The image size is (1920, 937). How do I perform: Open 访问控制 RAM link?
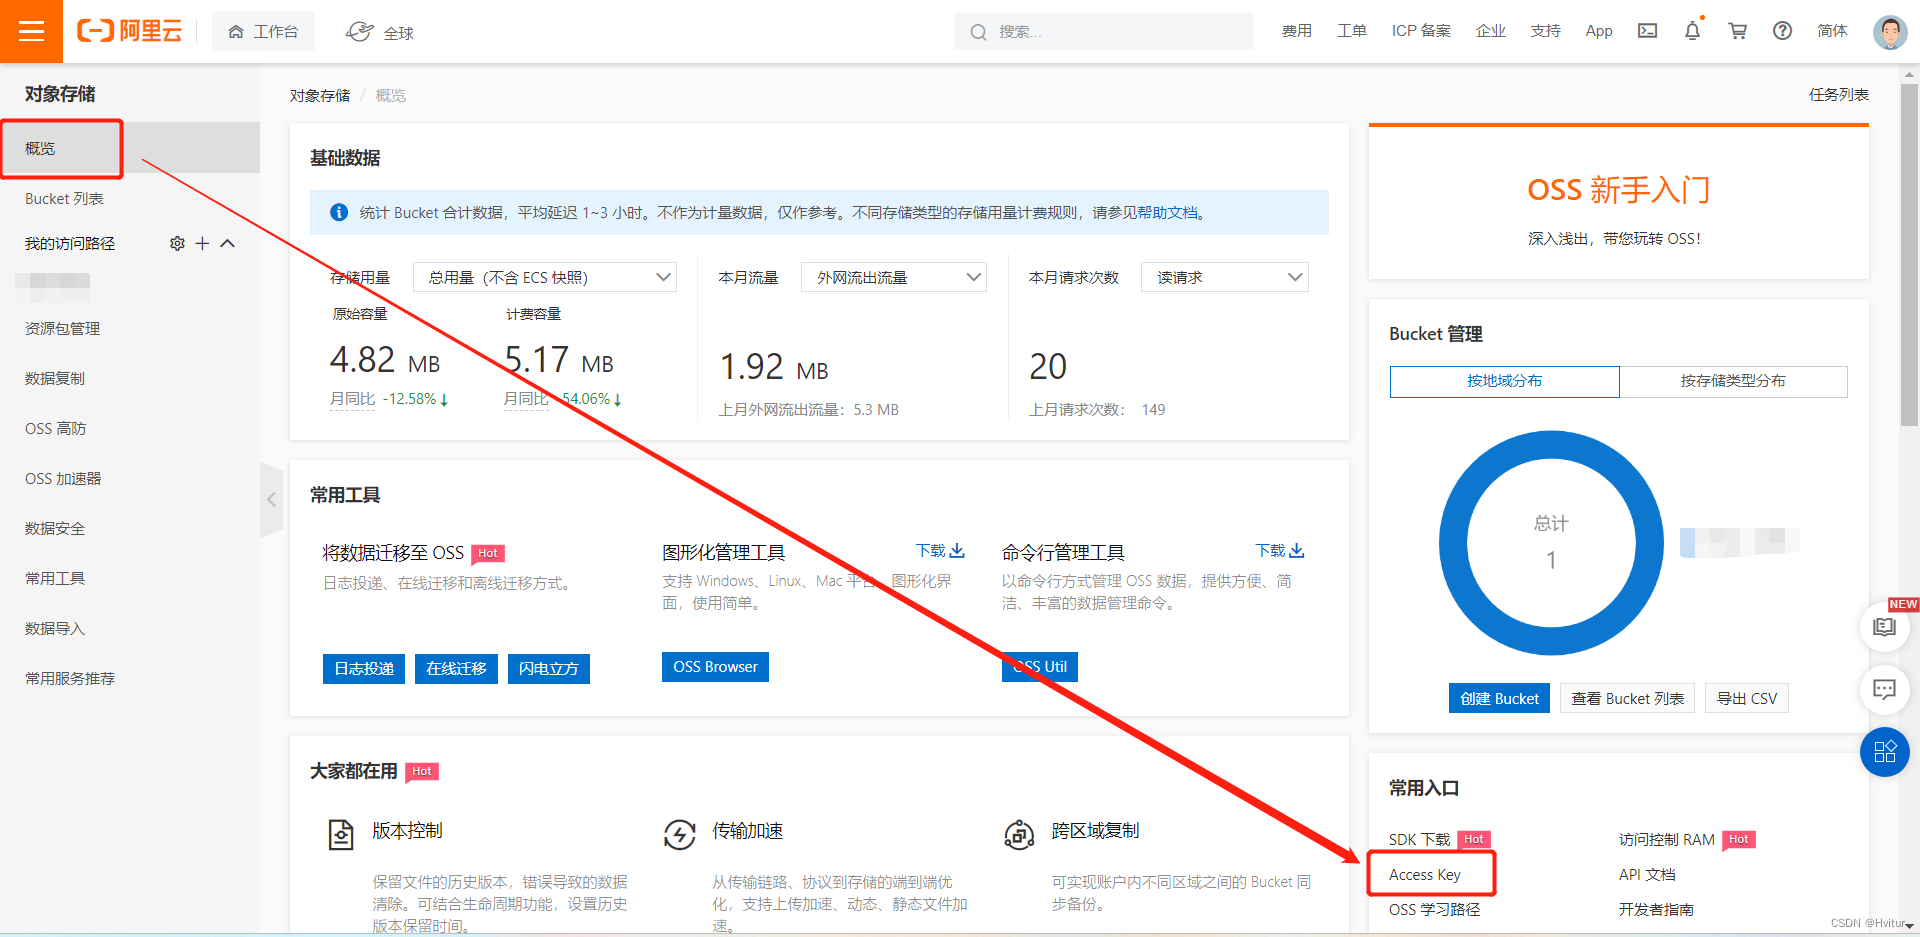pos(1666,839)
